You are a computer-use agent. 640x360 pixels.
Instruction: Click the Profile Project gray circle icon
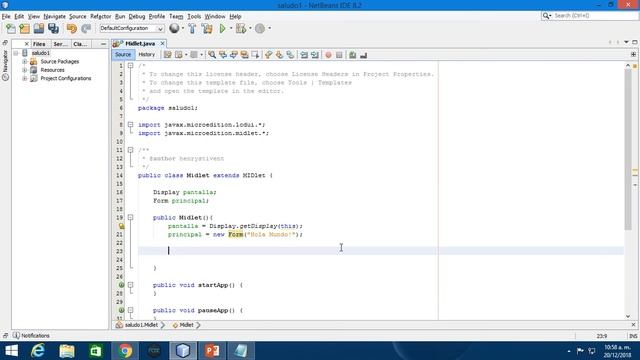click(260, 29)
